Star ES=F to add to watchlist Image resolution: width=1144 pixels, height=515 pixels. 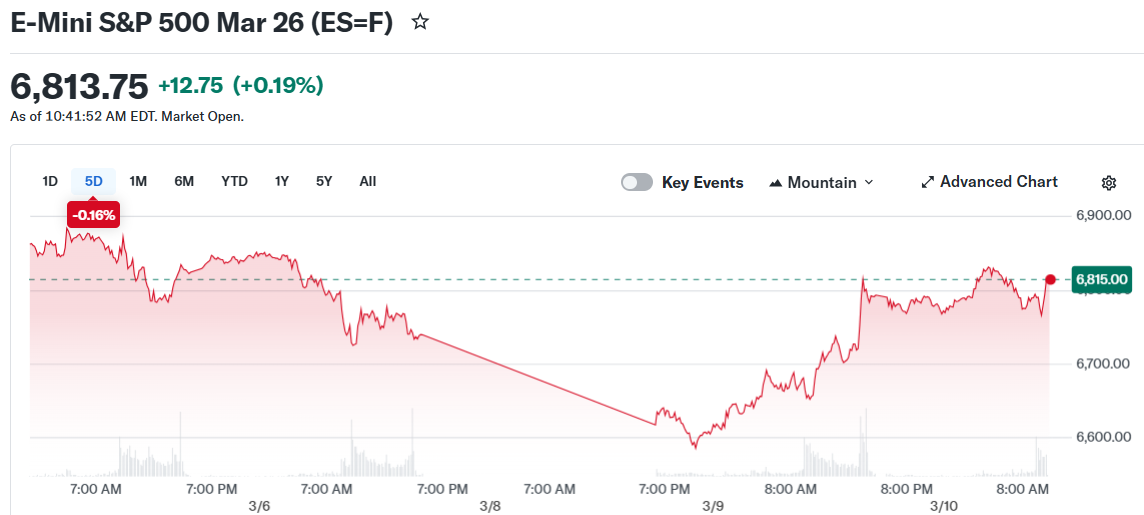coord(421,22)
